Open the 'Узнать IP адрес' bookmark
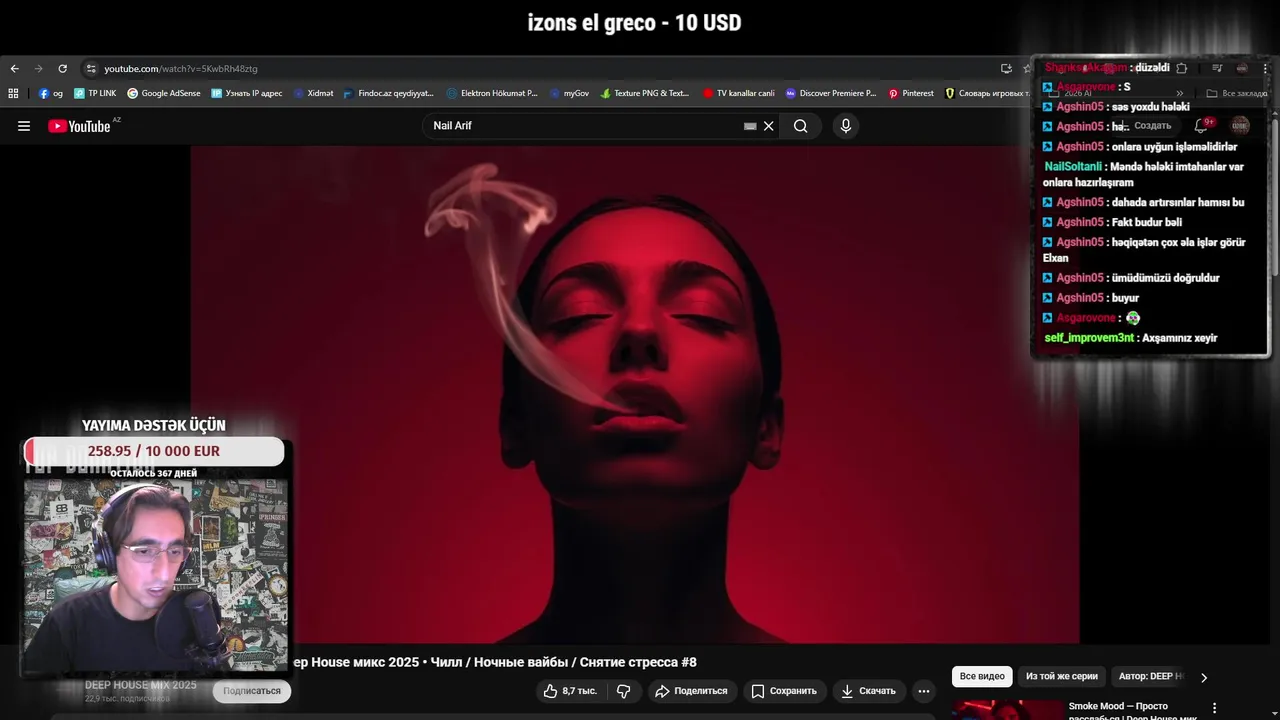The image size is (1280, 720). tap(246, 93)
